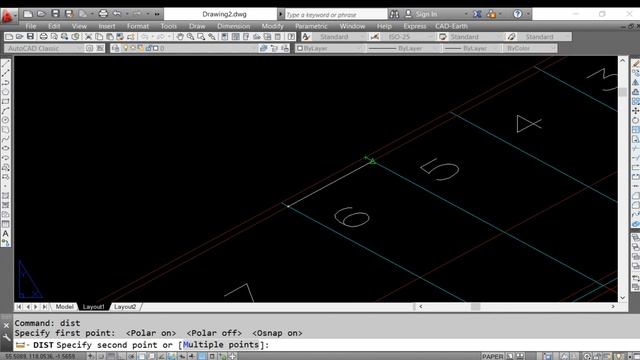Click the keyword search input field
Screen dimensions: 640x360
(x=336, y=14)
